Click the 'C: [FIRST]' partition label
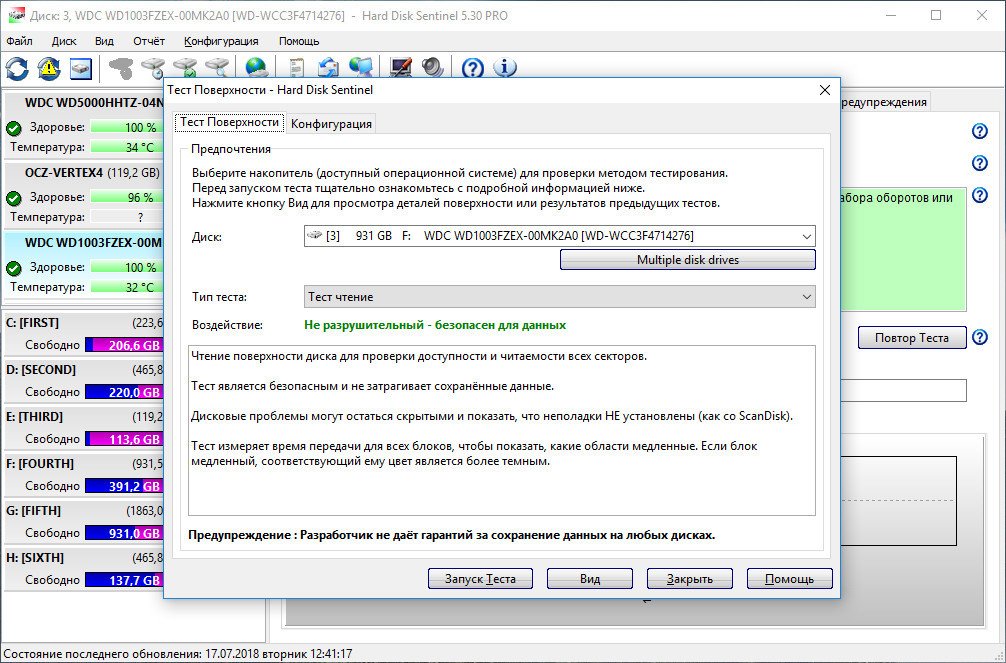This screenshot has width=1006, height=663. coord(32,323)
